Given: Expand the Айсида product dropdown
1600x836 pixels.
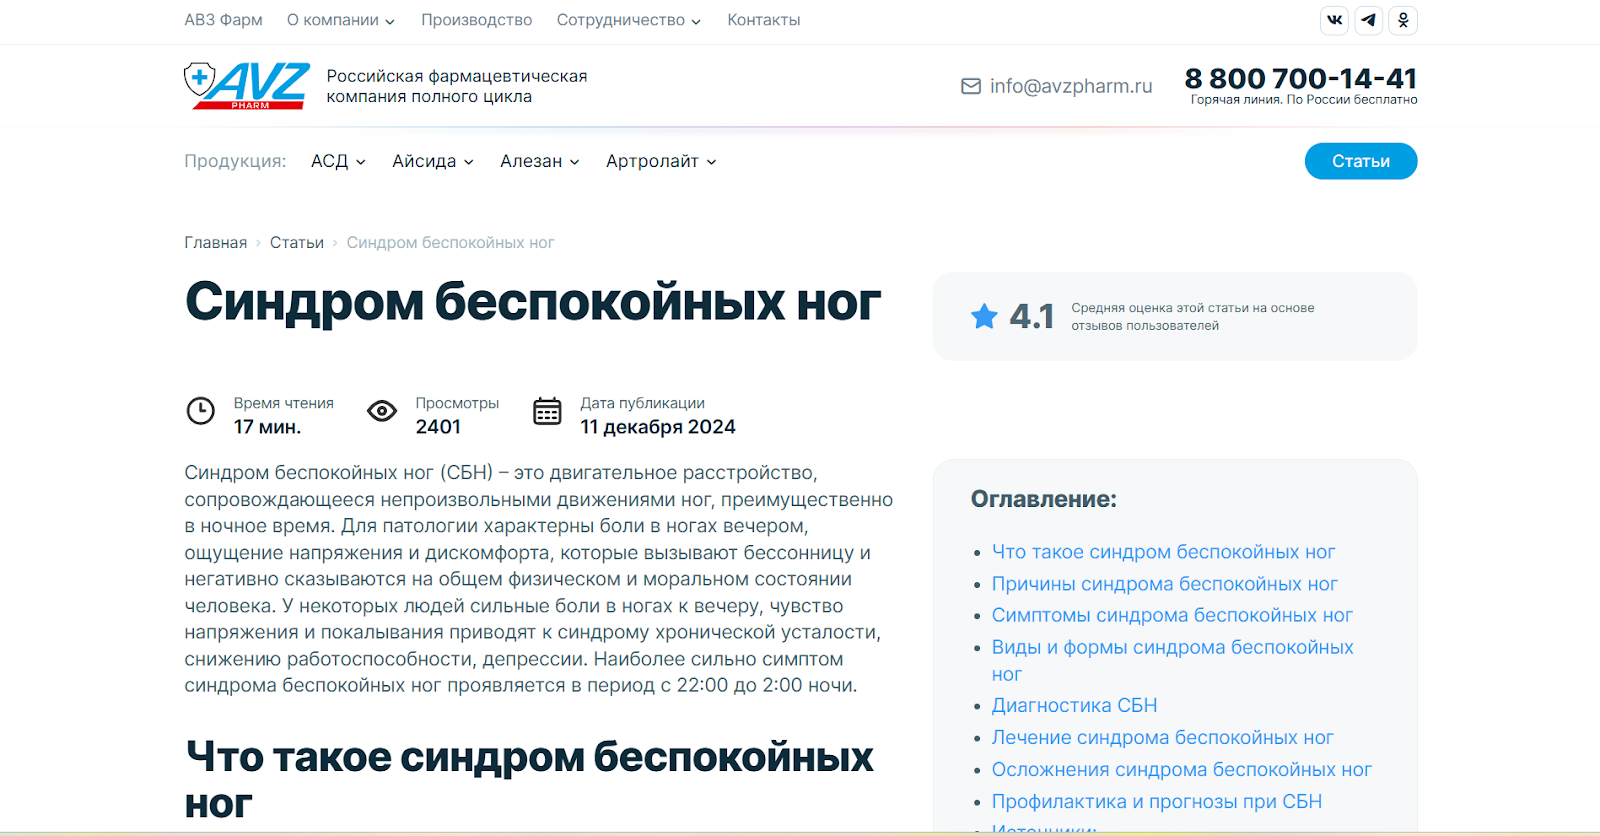Looking at the screenshot, I should 432,161.
